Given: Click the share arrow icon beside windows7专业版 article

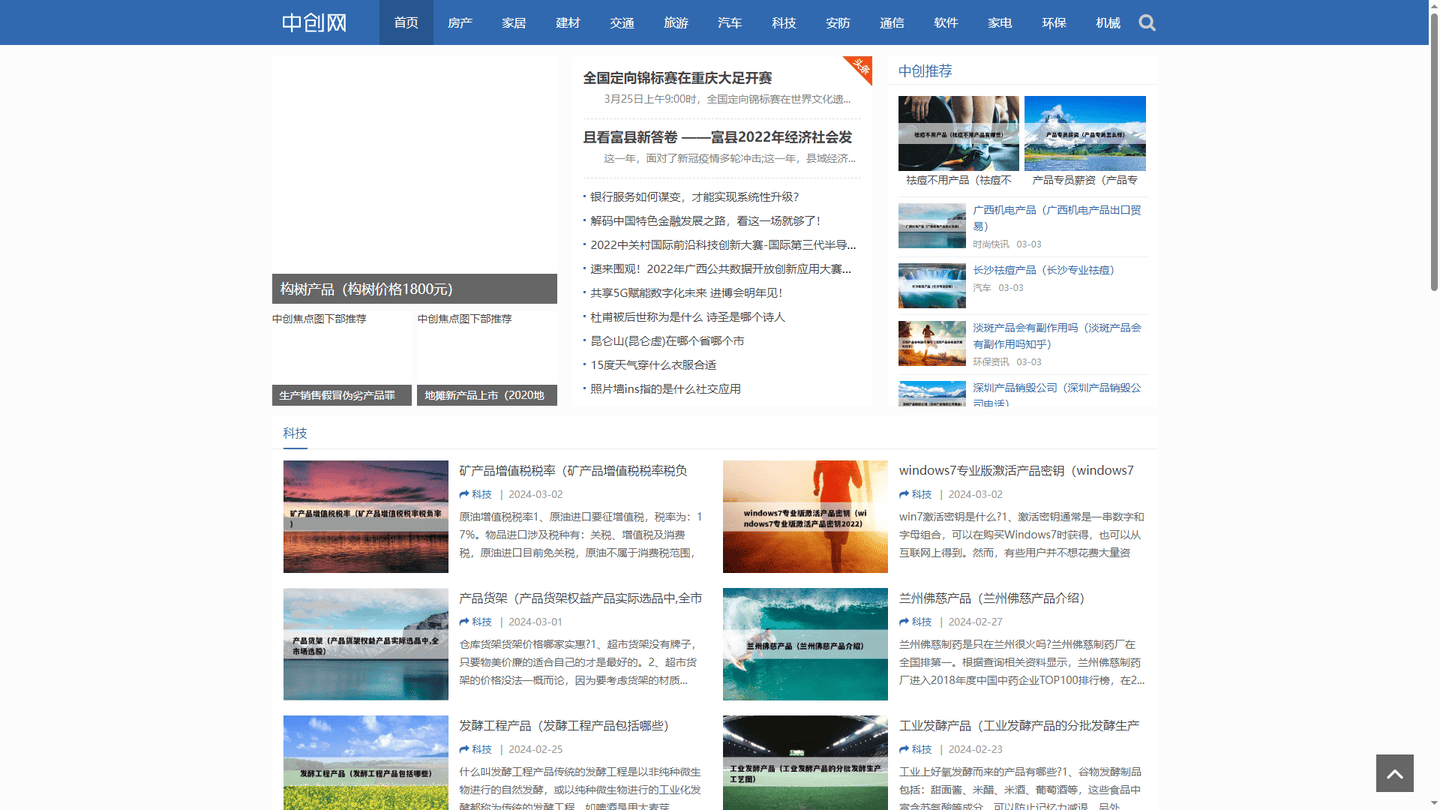Looking at the screenshot, I should click(904, 494).
